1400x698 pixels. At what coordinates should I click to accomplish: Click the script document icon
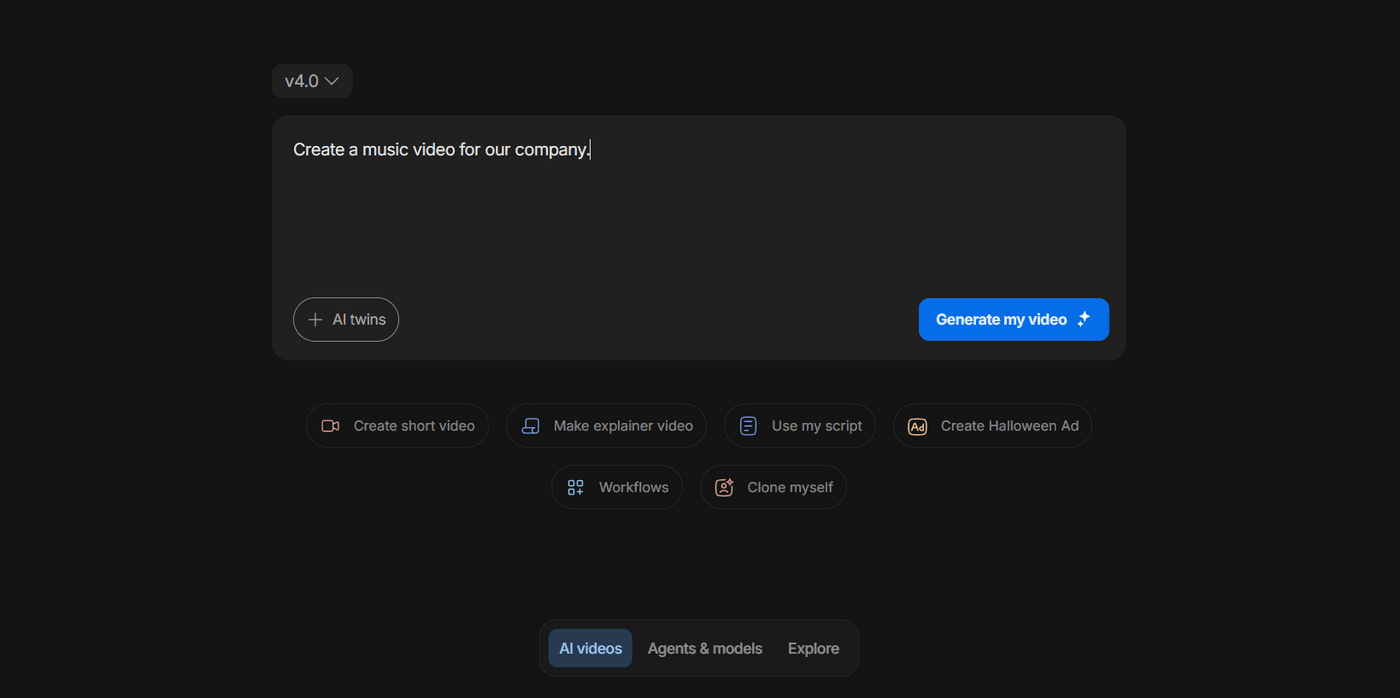(x=748, y=426)
